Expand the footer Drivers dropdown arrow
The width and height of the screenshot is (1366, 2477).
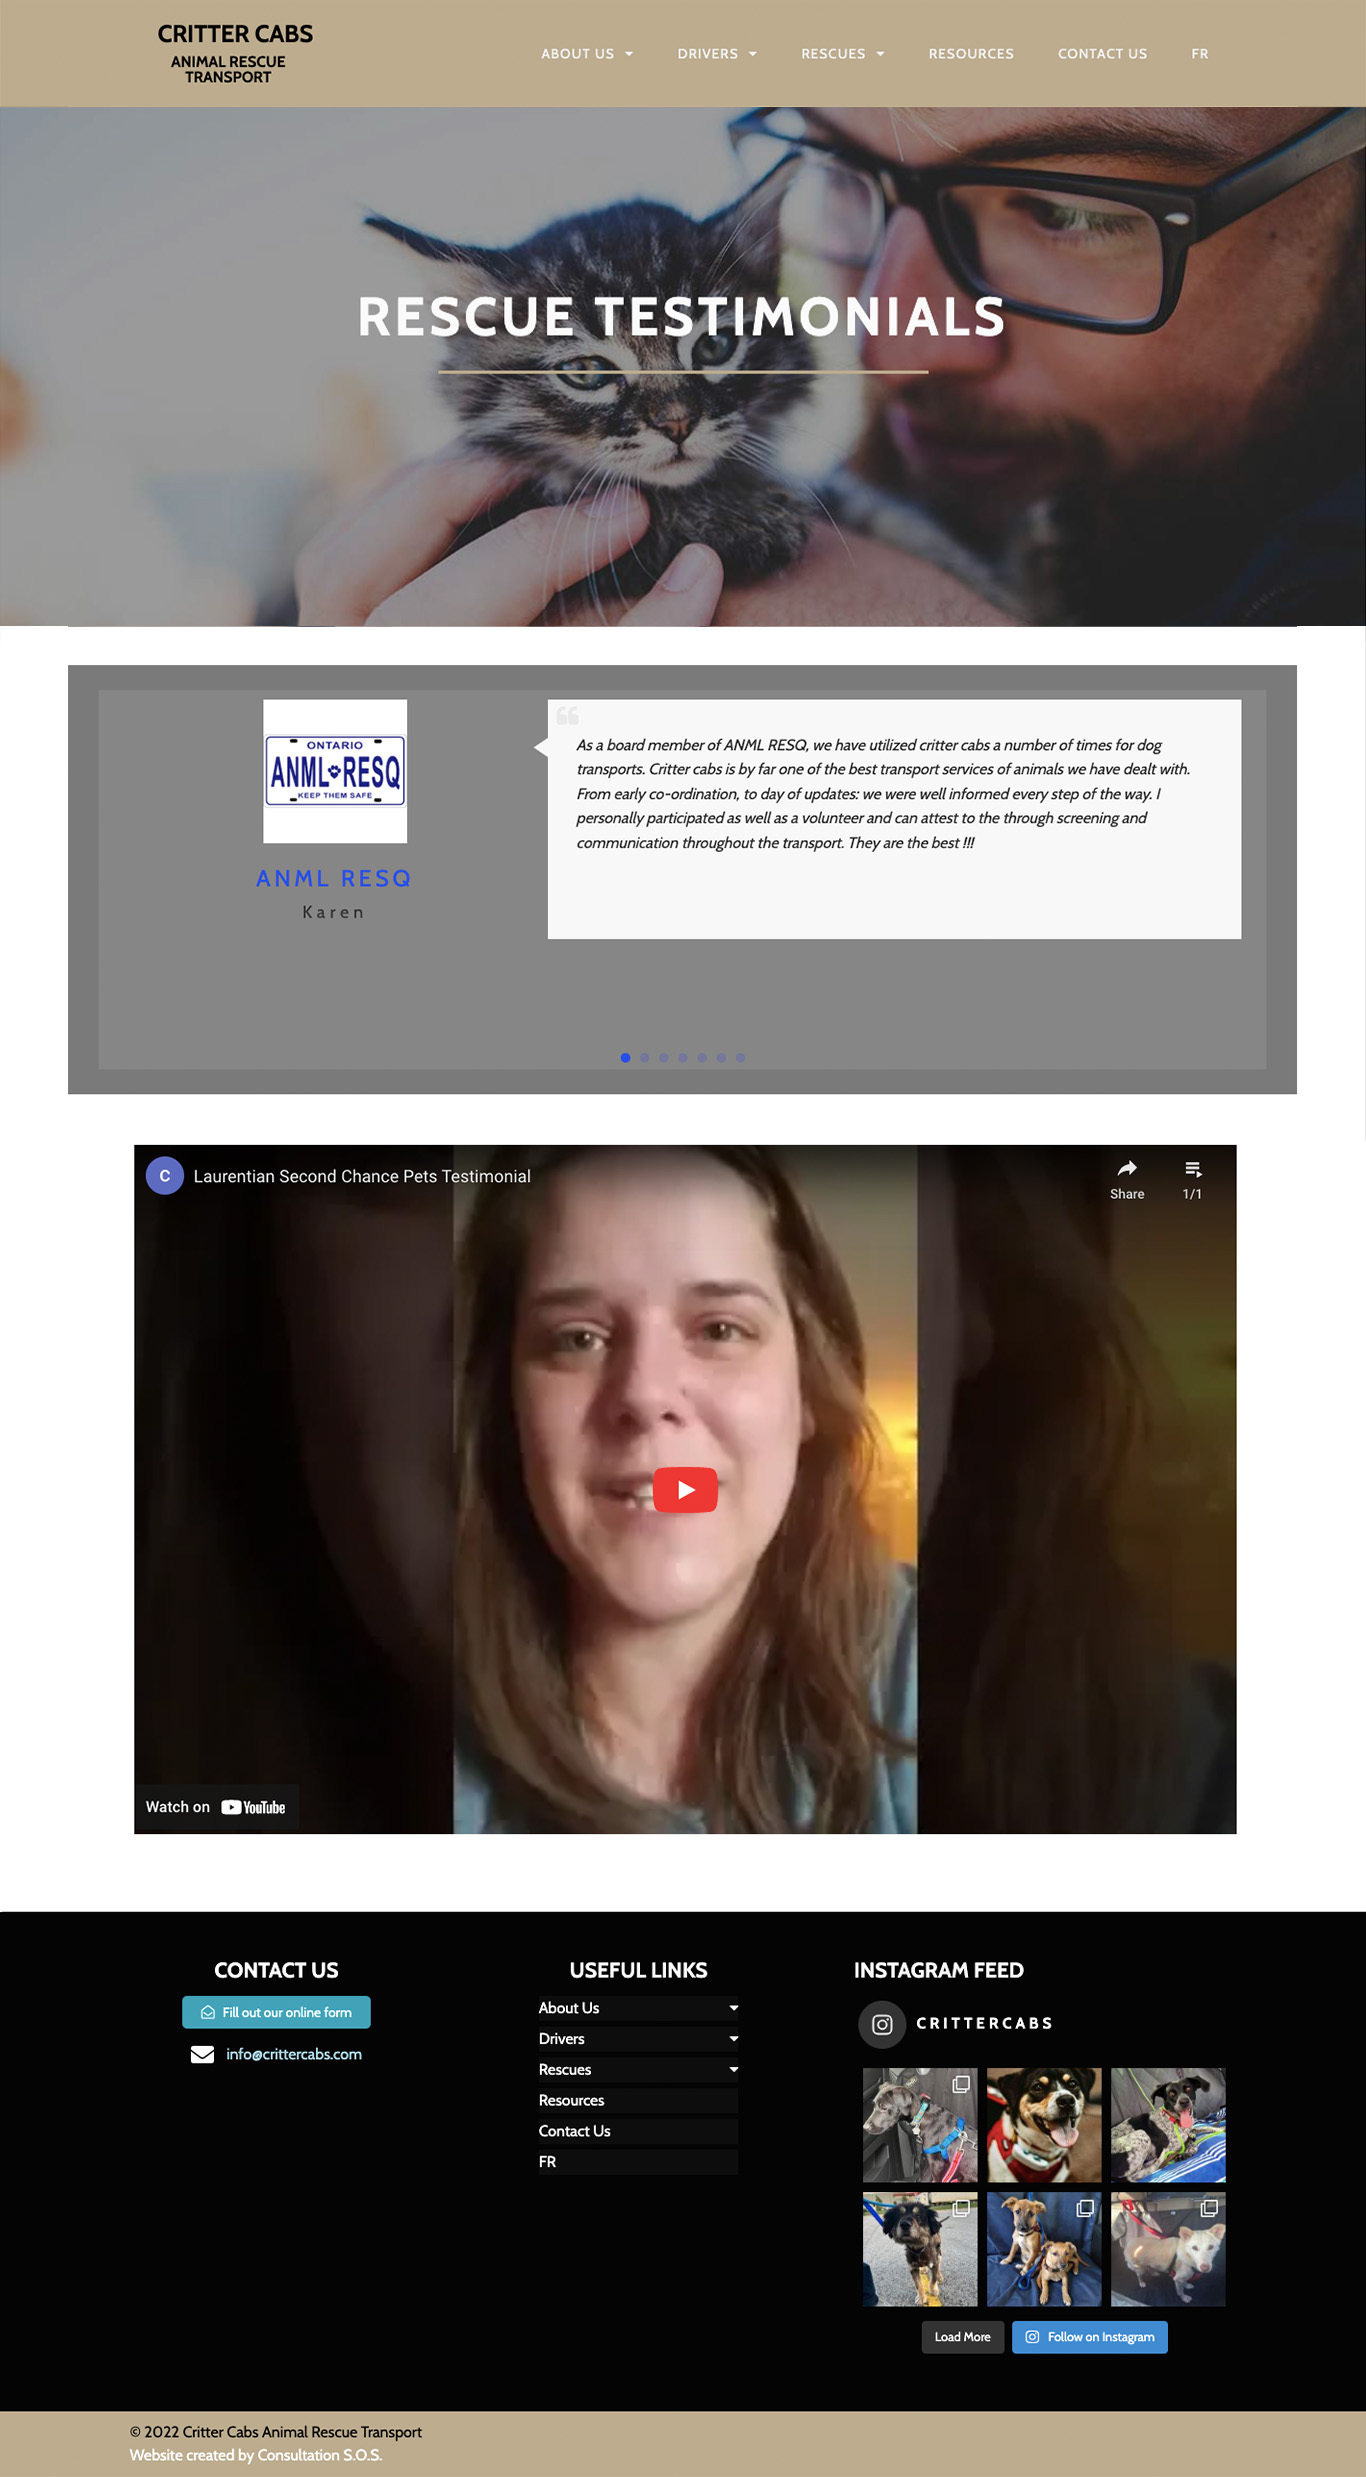[x=733, y=2039]
